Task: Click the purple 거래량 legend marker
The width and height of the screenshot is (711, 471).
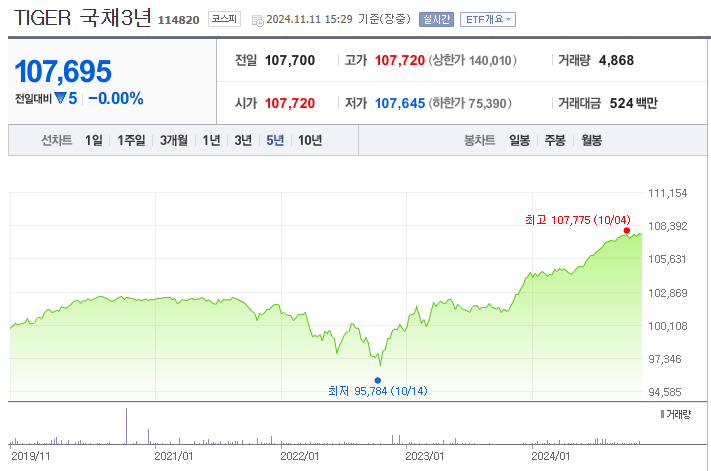Action: click(662, 414)
